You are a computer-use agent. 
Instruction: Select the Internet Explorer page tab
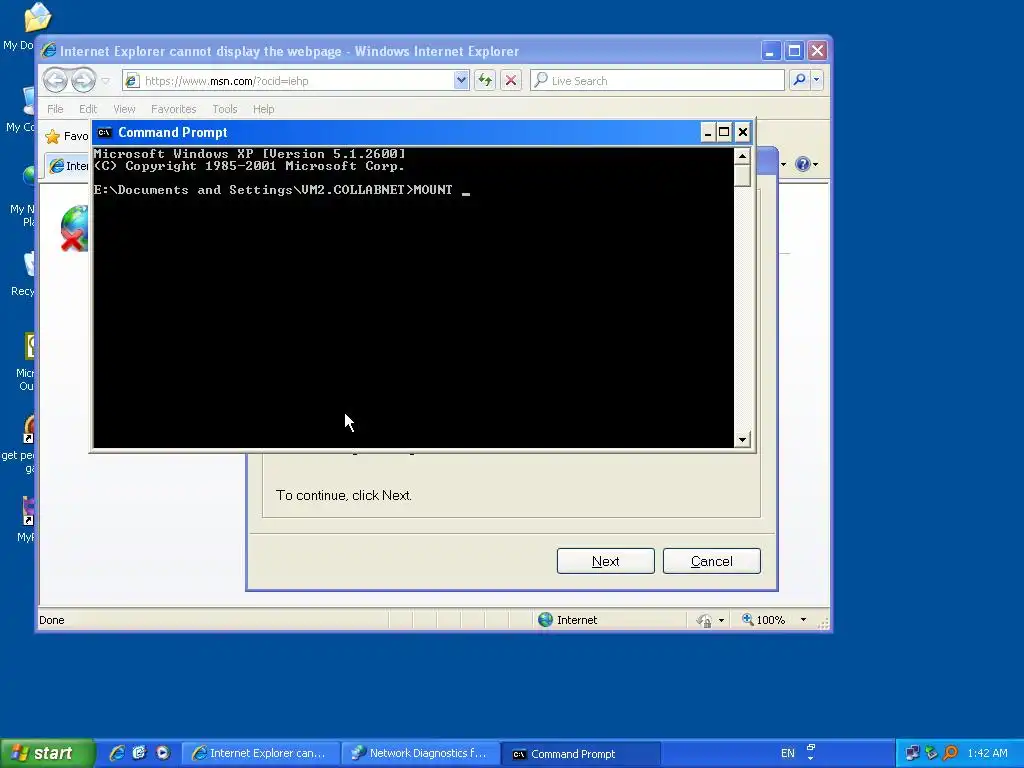coord(68,166)
